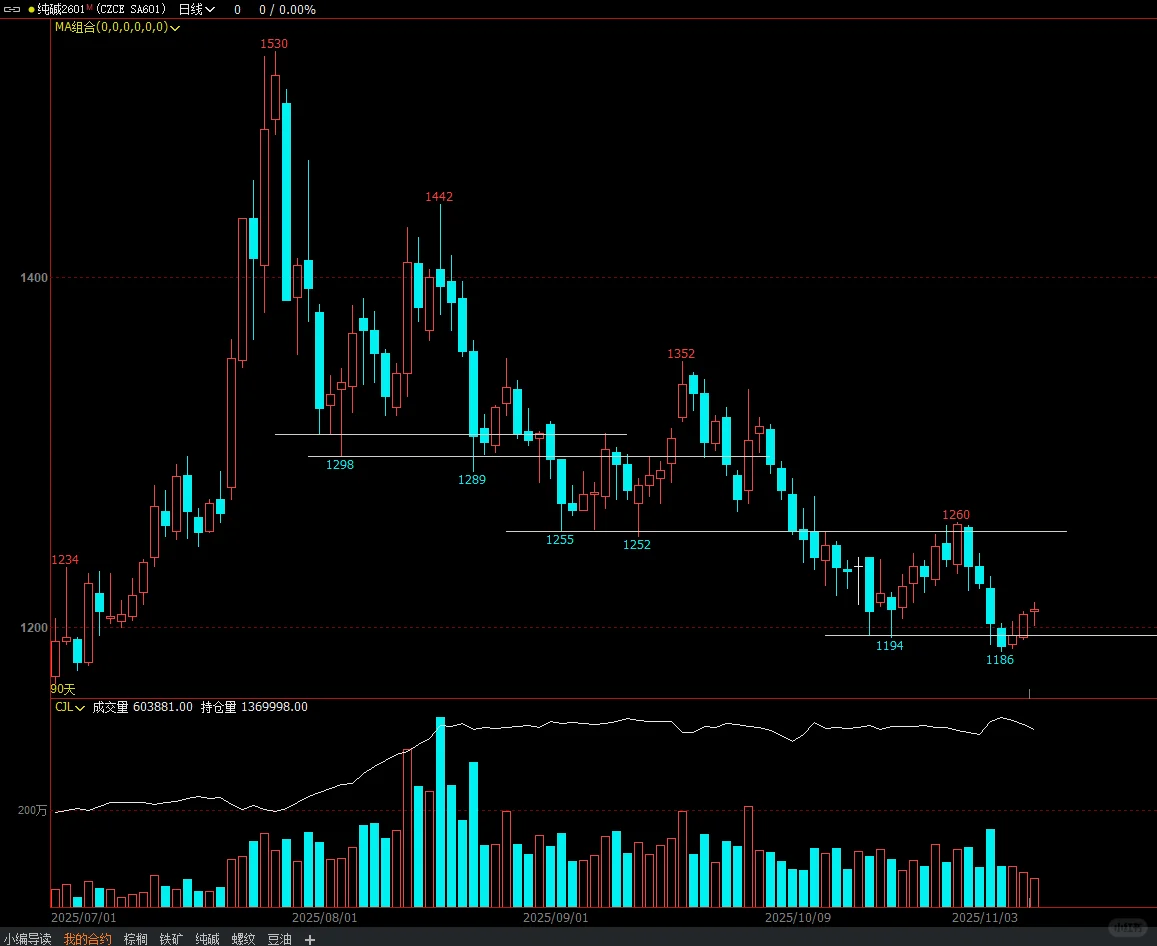Click the yellow dot beside 纯碱2601

pyautogui.click(x=31, y=10)
